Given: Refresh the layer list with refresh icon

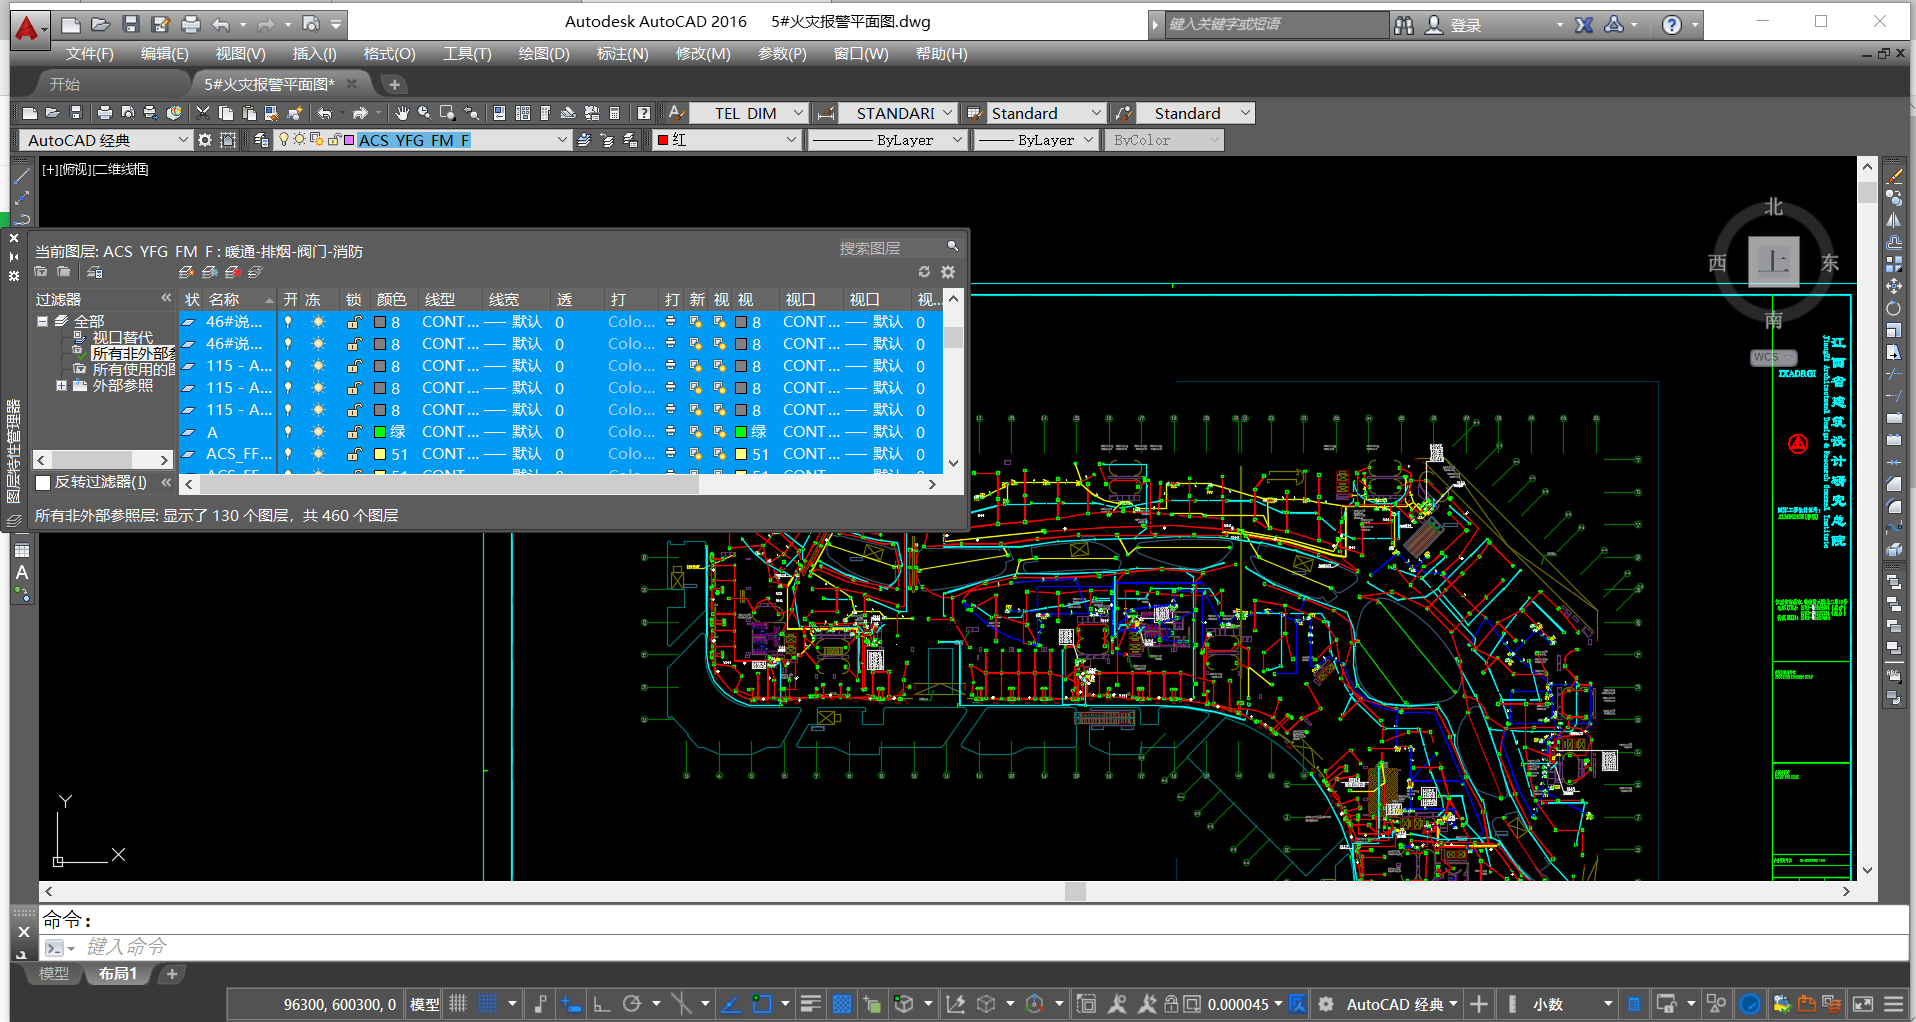Looking at the screenshot, I should (924, 272).
